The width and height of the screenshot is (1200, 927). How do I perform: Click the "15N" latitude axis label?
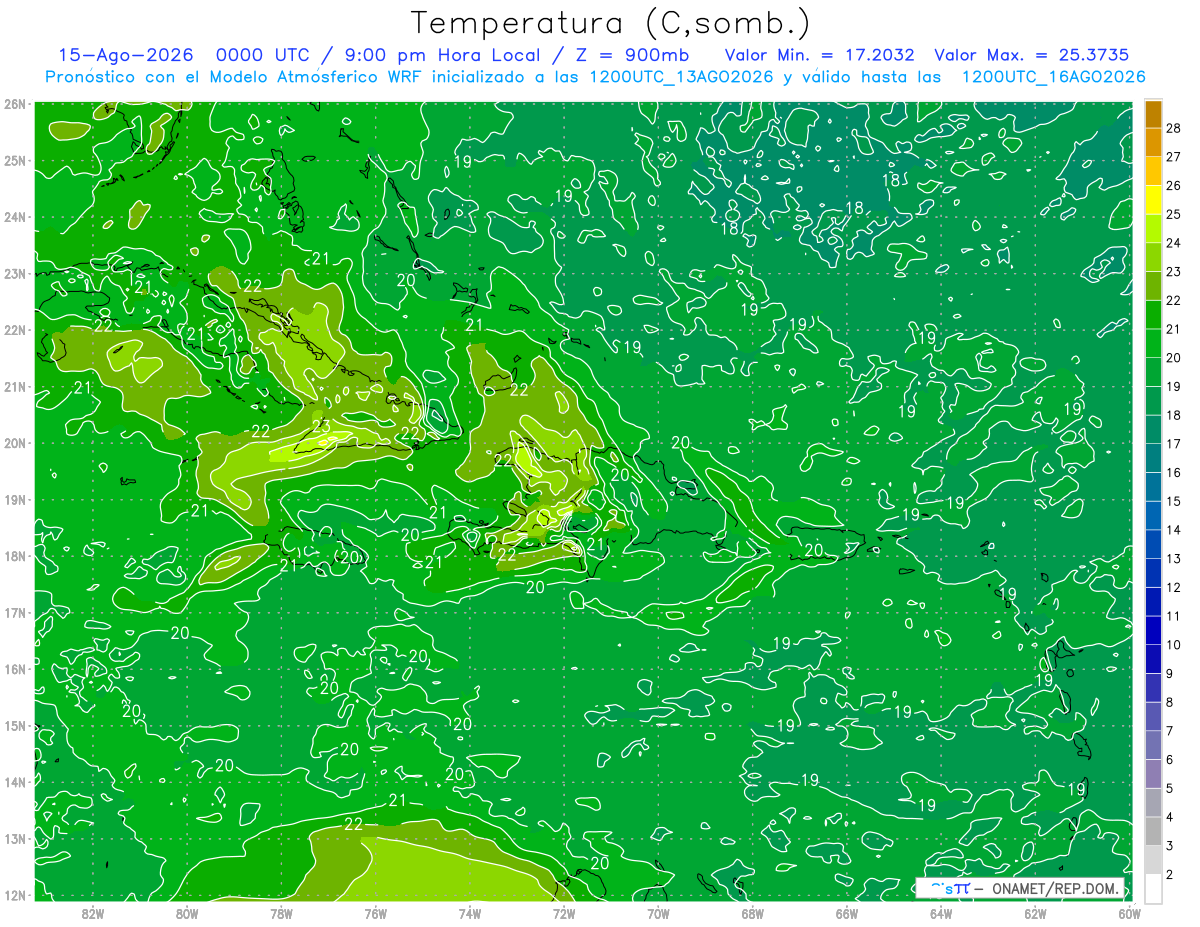click(x=15, y=726)
